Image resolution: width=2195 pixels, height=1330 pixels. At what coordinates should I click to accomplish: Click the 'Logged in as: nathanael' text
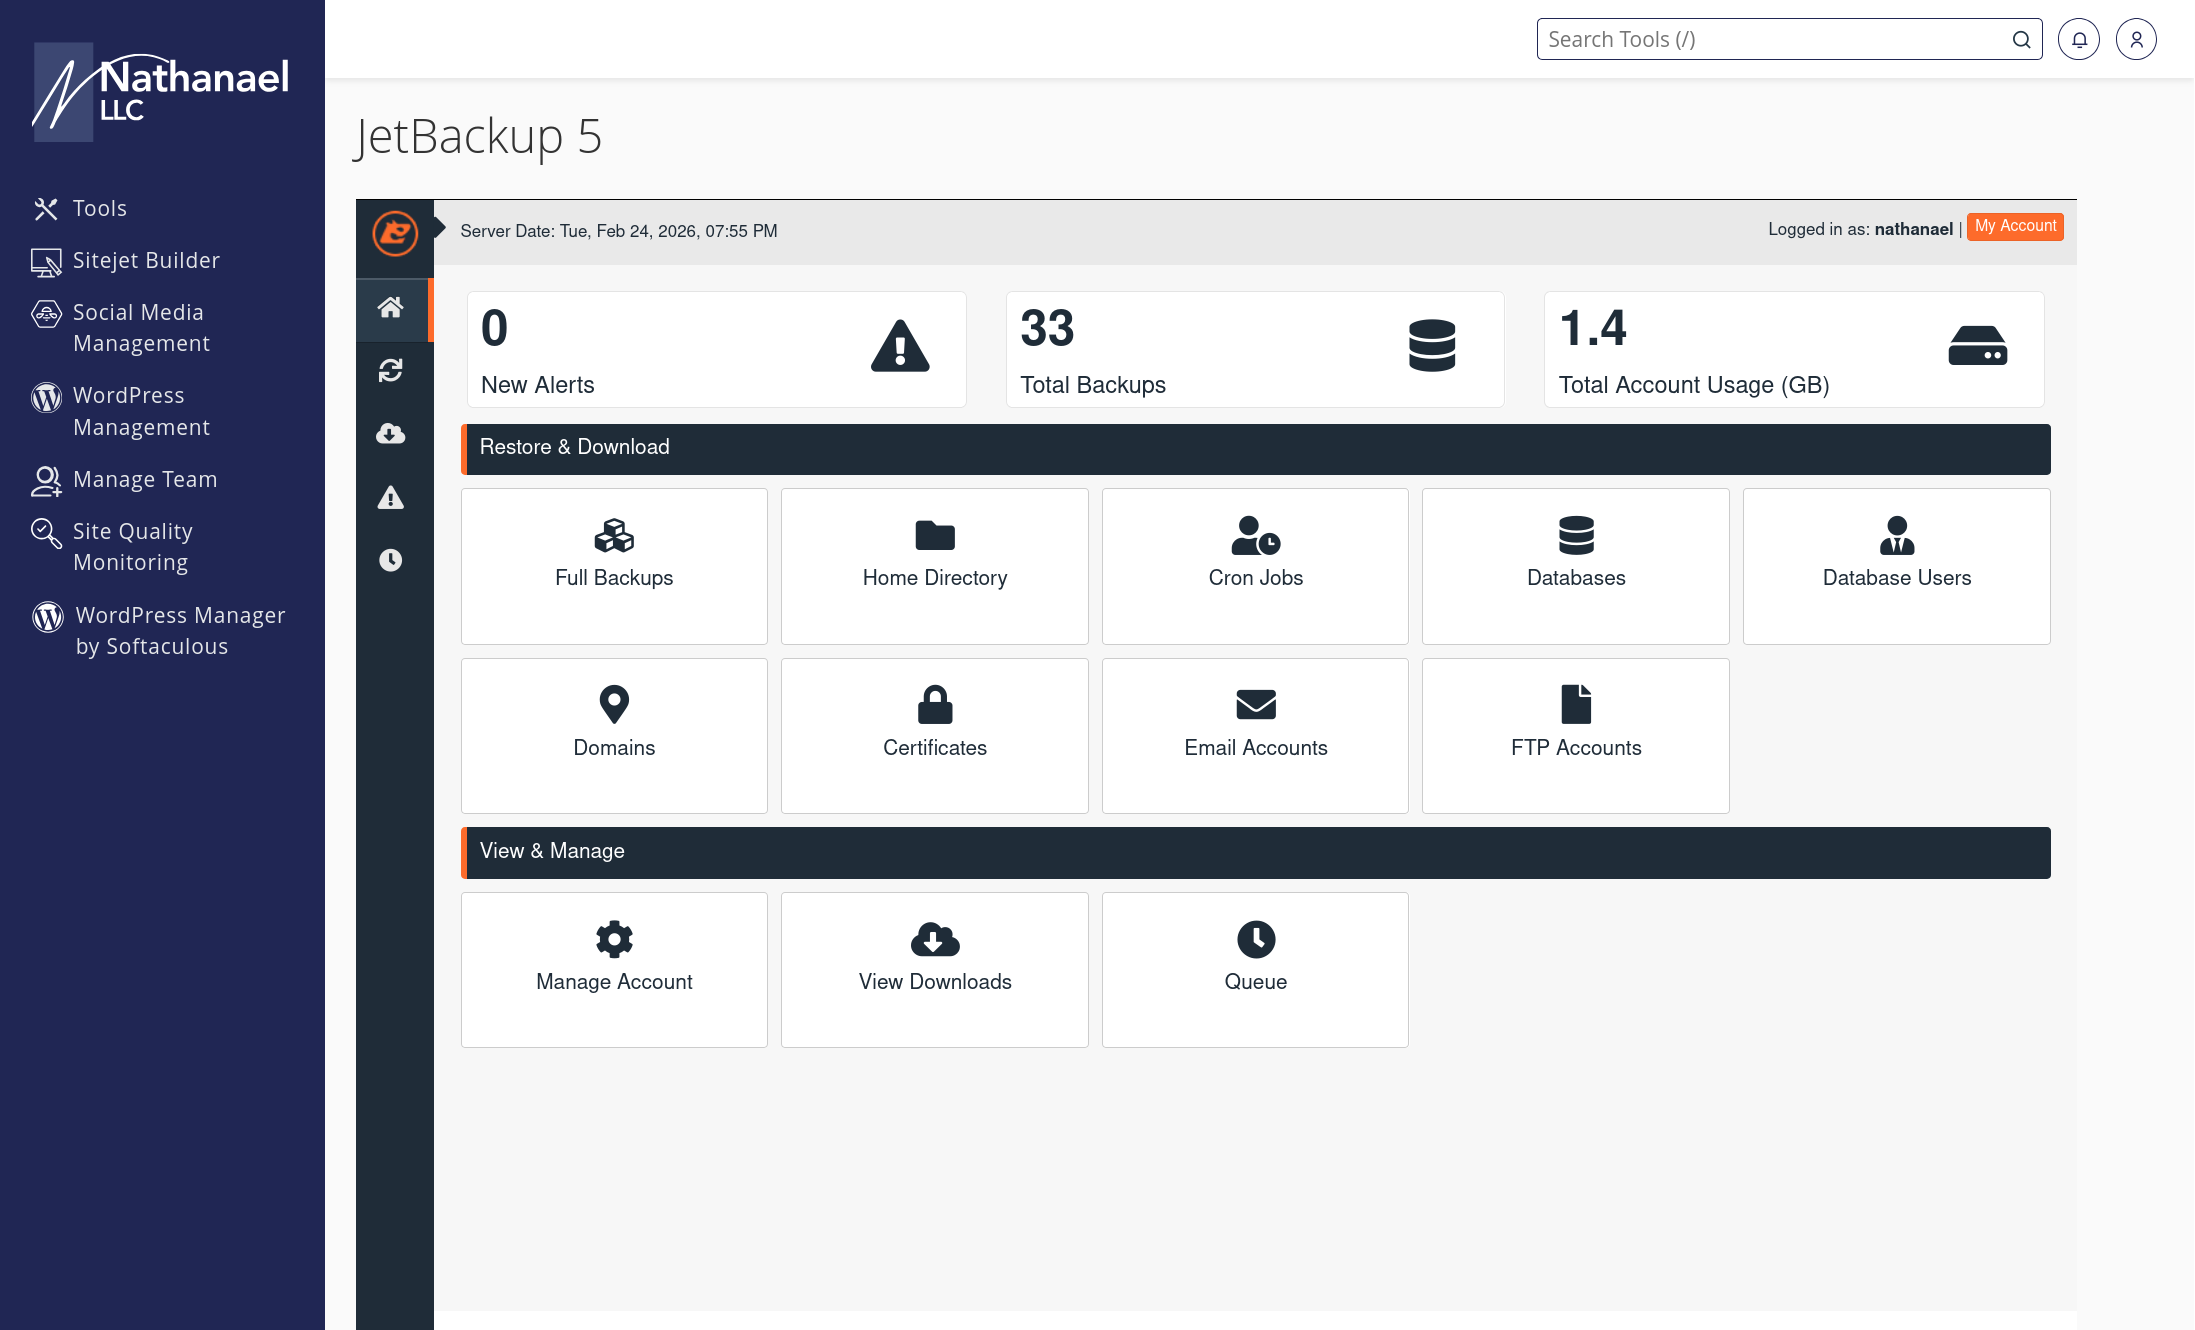[x=1860, y=229]
